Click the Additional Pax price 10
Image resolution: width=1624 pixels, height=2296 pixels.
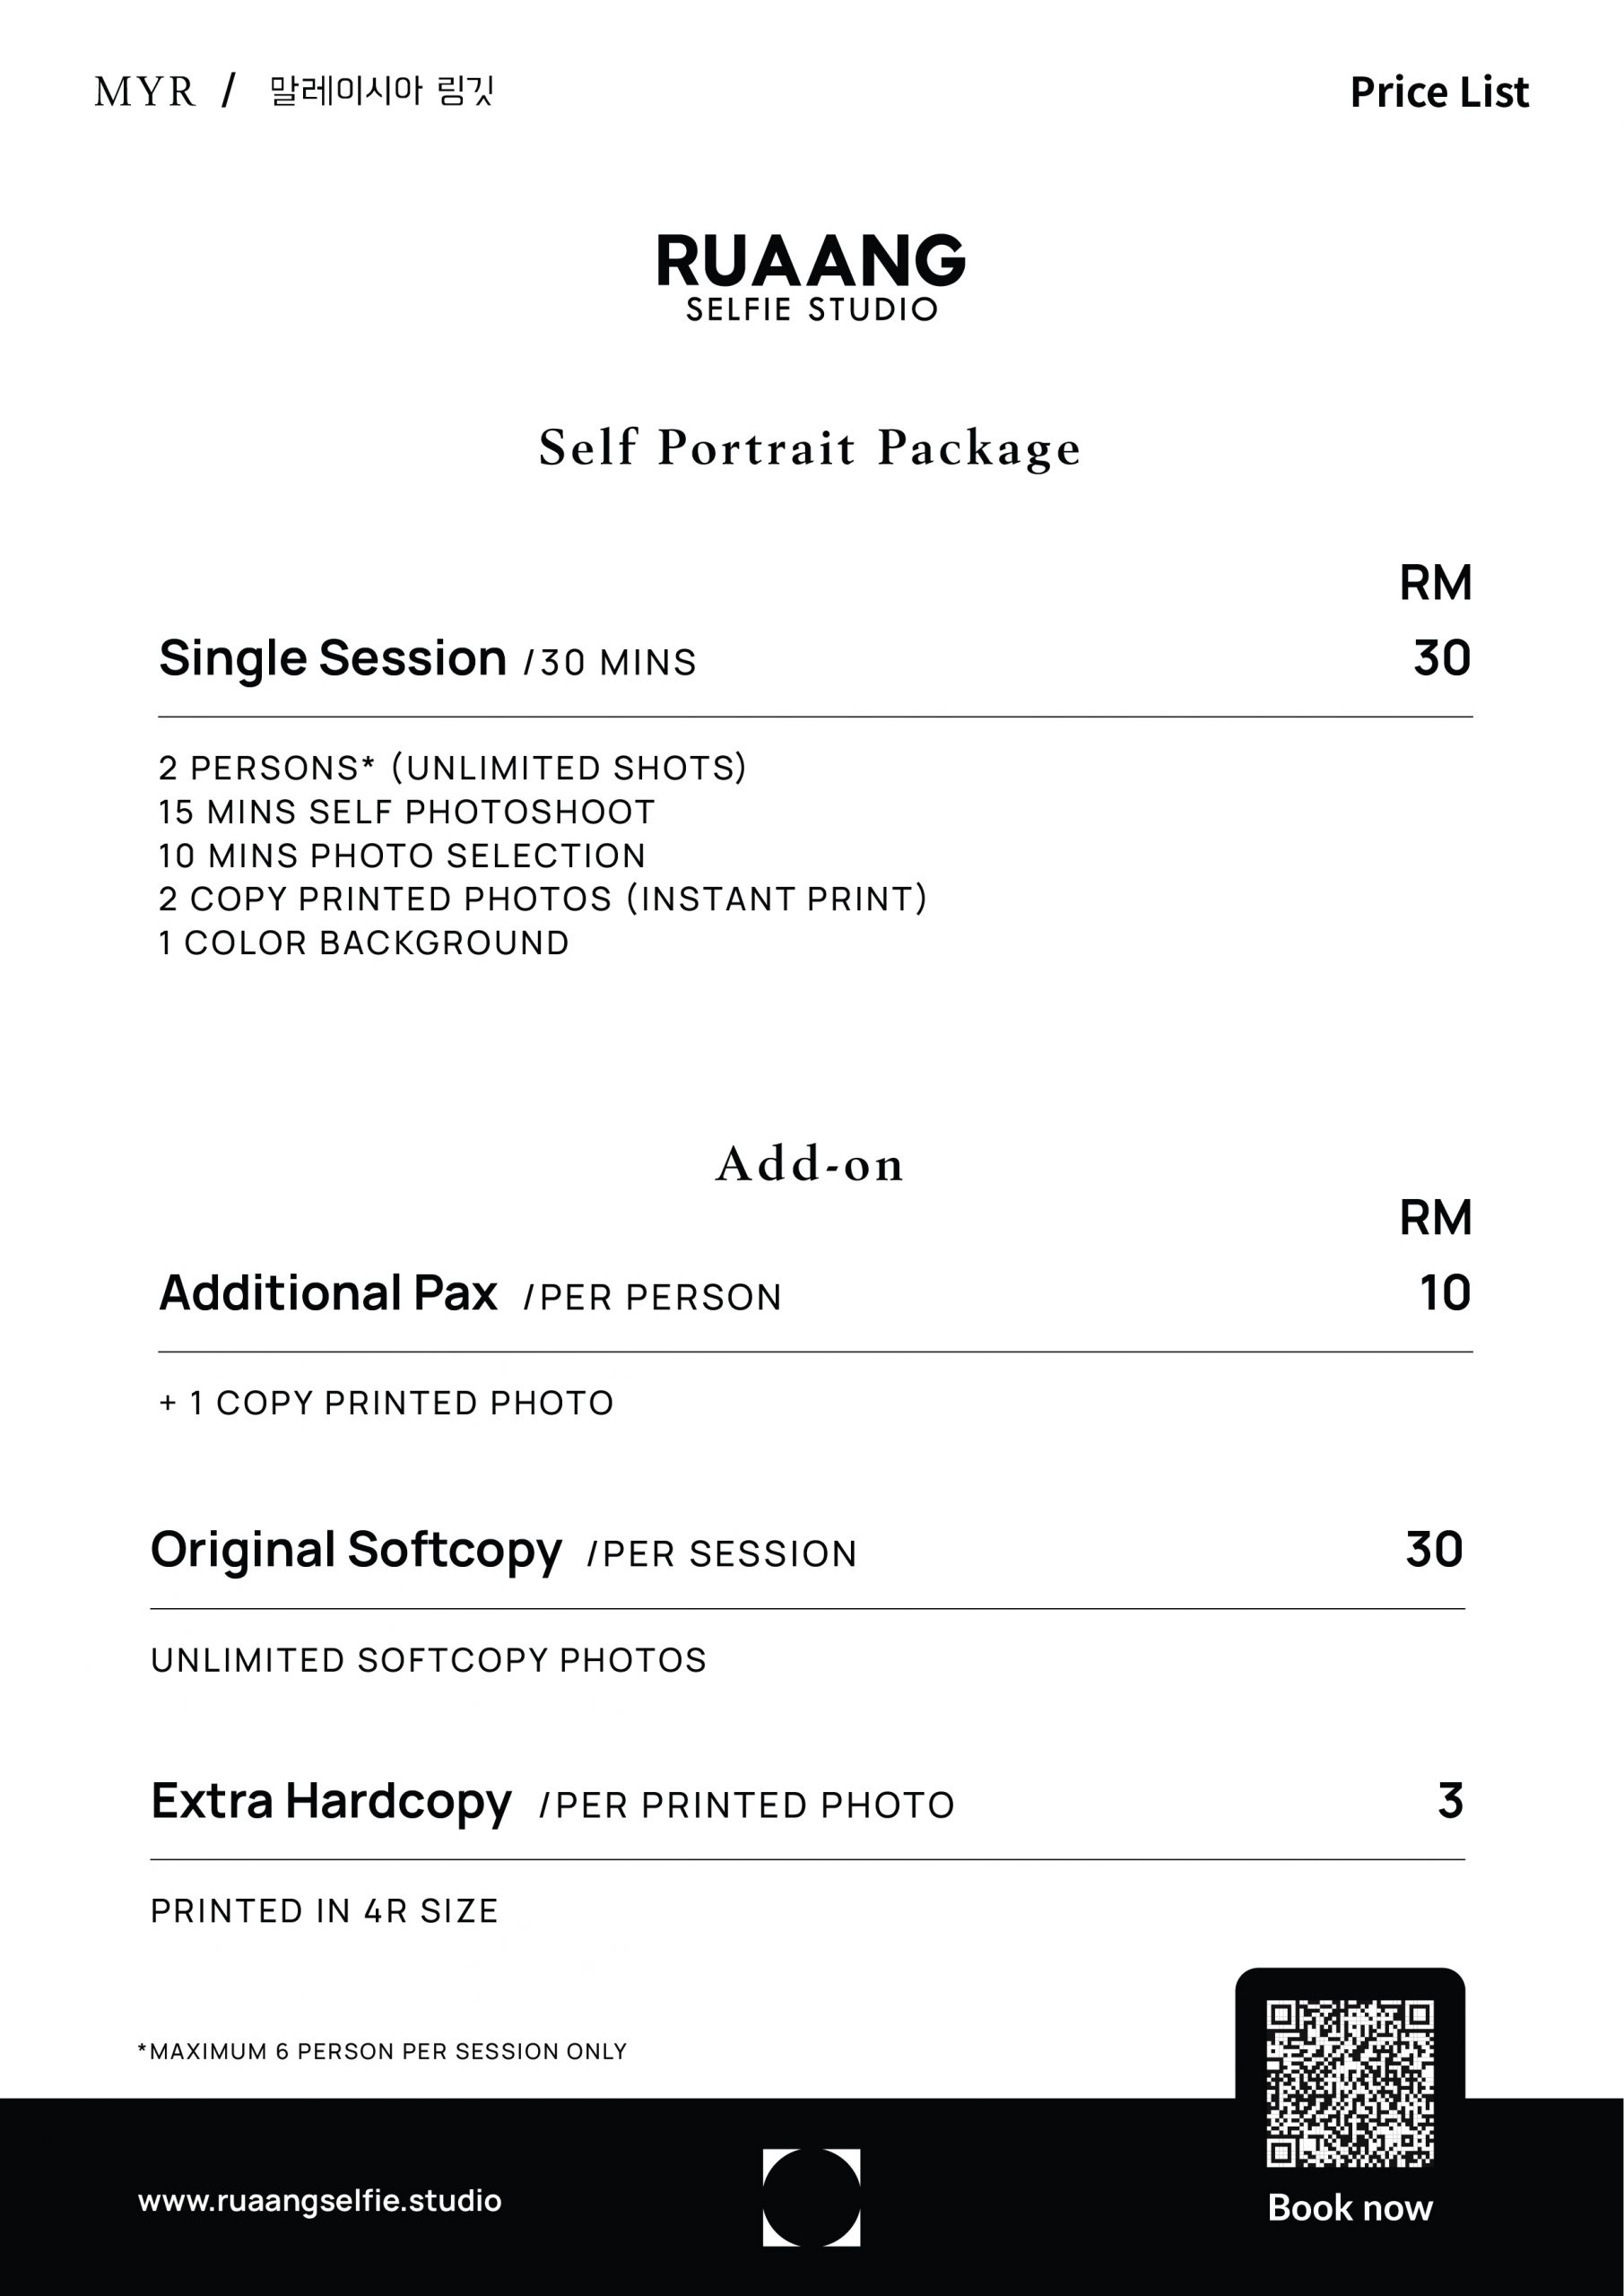coord(1445,1293)
